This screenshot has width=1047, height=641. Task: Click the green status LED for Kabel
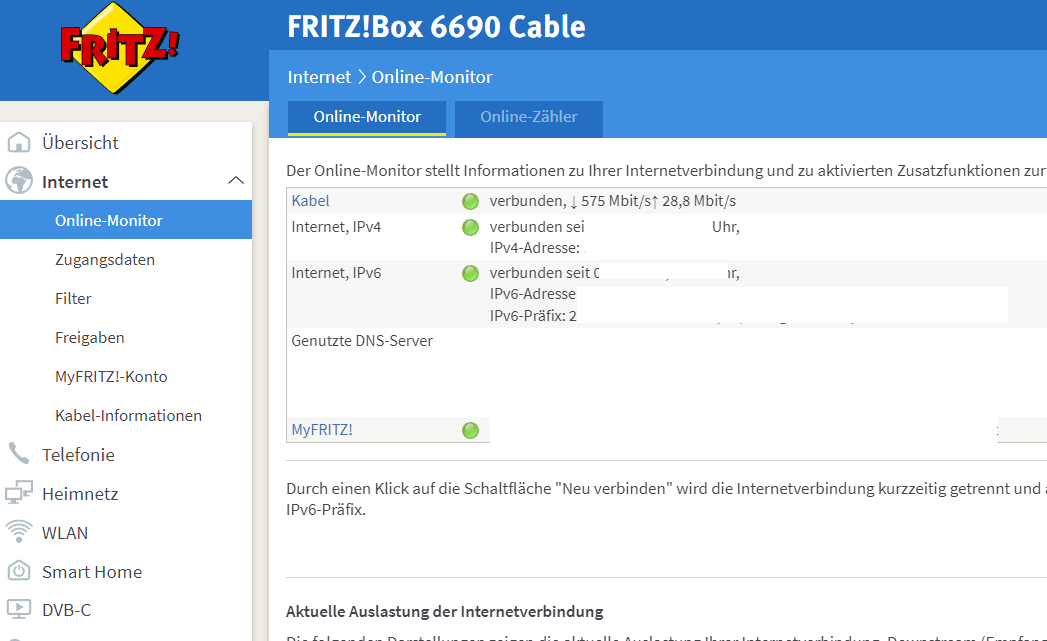point(471,201)
